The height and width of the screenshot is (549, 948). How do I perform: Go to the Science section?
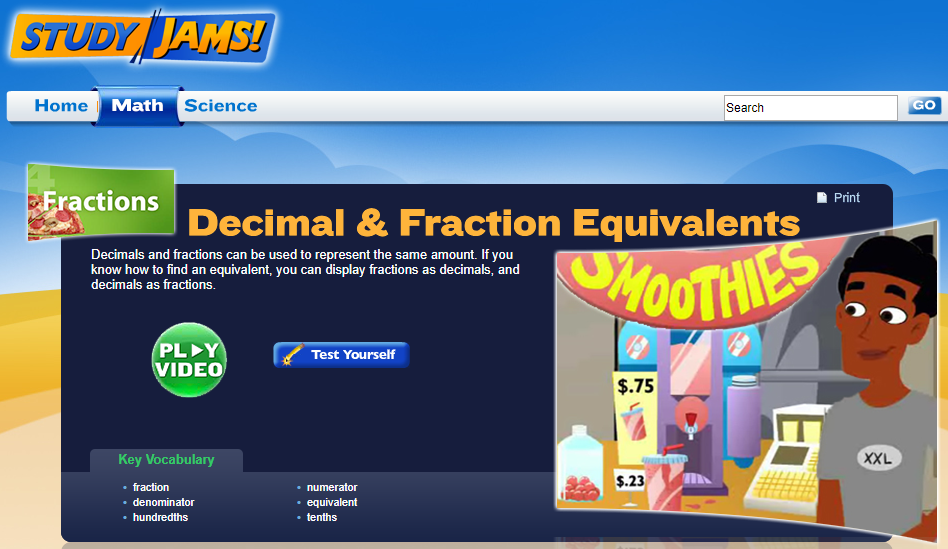click(221, 106)
